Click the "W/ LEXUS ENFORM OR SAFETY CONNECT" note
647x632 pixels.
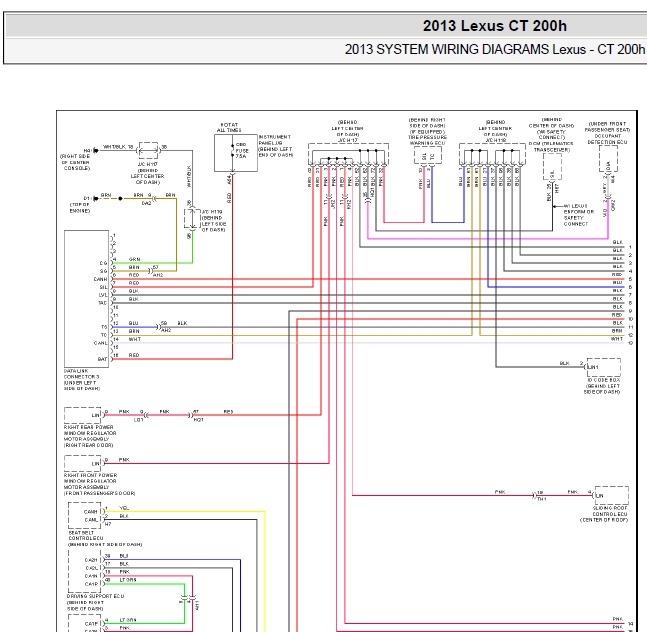tap(579, 215)
